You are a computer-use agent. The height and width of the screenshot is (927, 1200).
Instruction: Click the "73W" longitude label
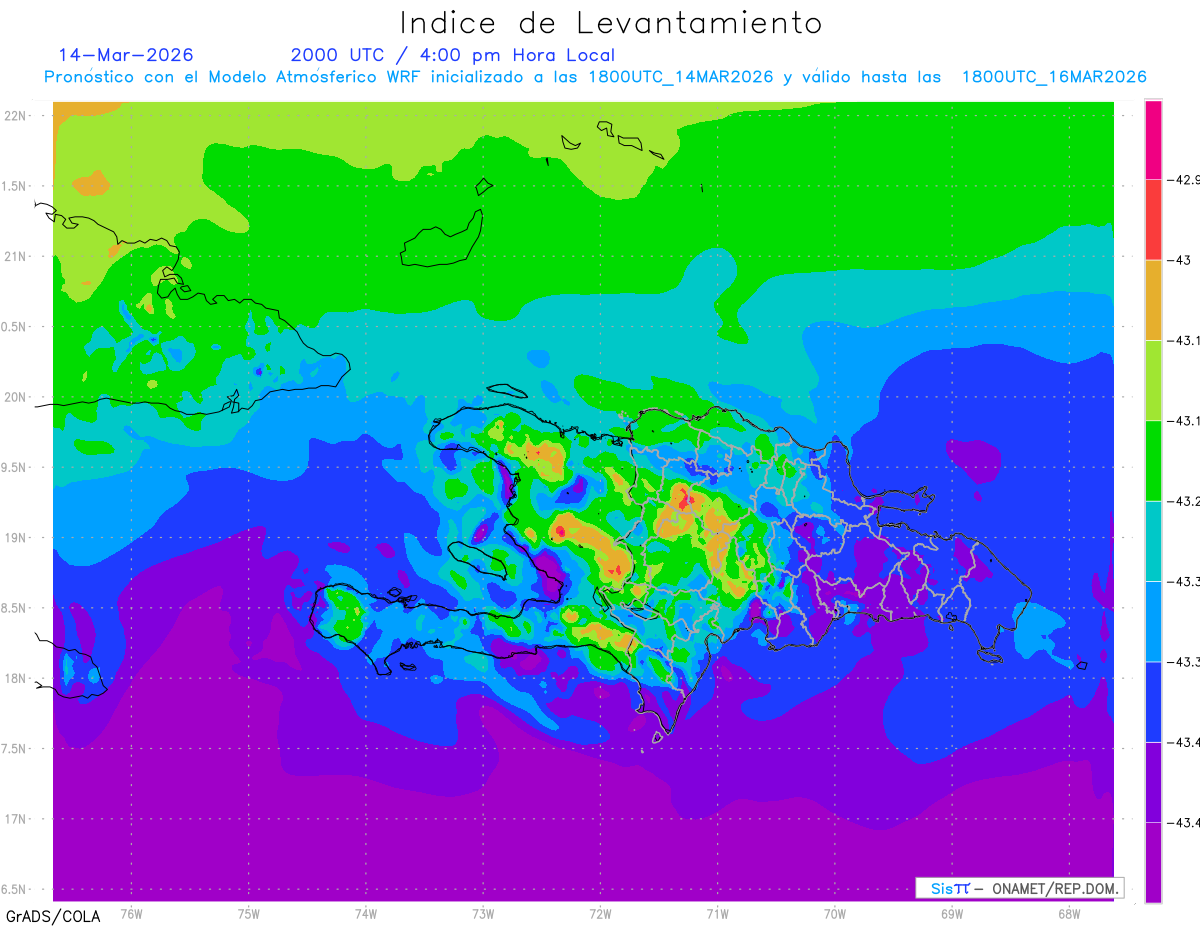click(x=483, y=914)
